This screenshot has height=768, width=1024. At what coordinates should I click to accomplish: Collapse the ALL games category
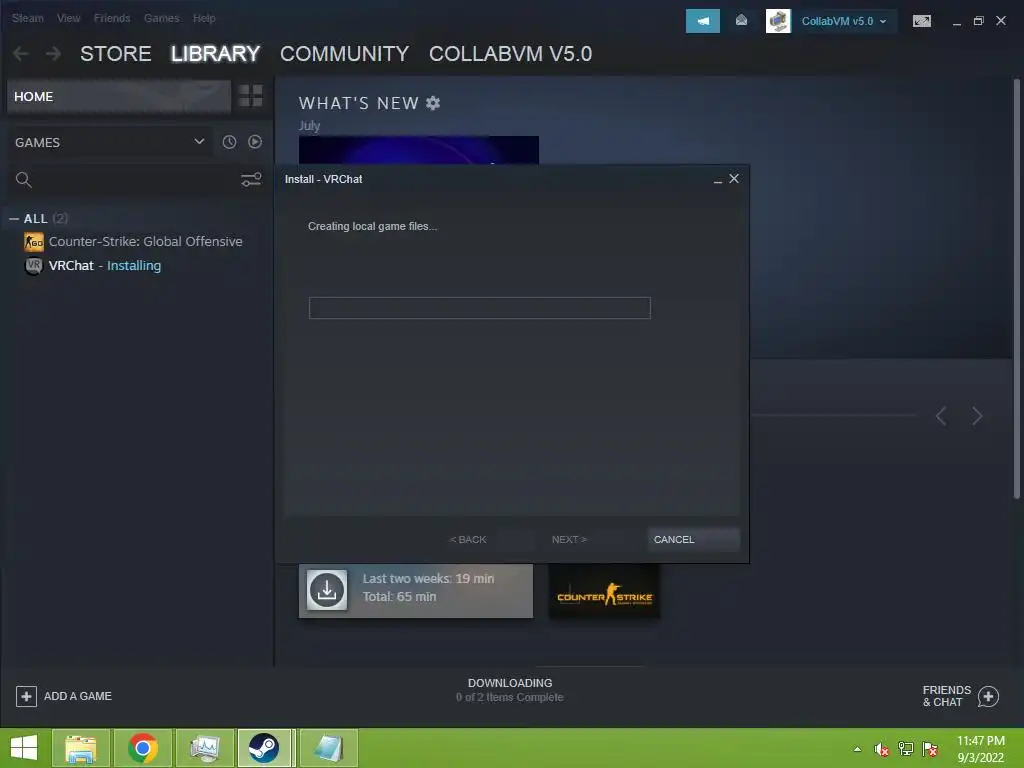pyautogui.click(x=14, y=219)
